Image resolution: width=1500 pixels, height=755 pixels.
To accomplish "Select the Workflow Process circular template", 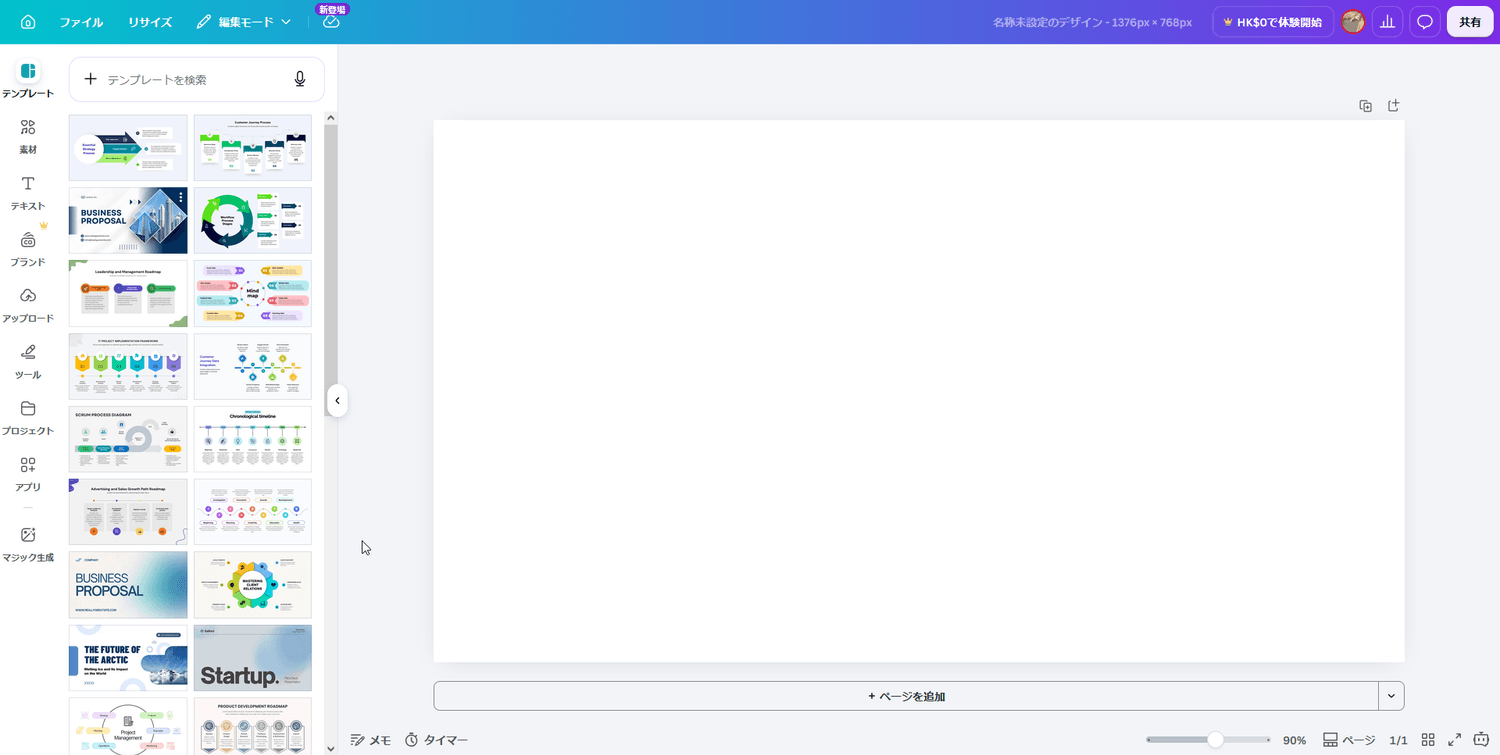I will click(252, 220).
